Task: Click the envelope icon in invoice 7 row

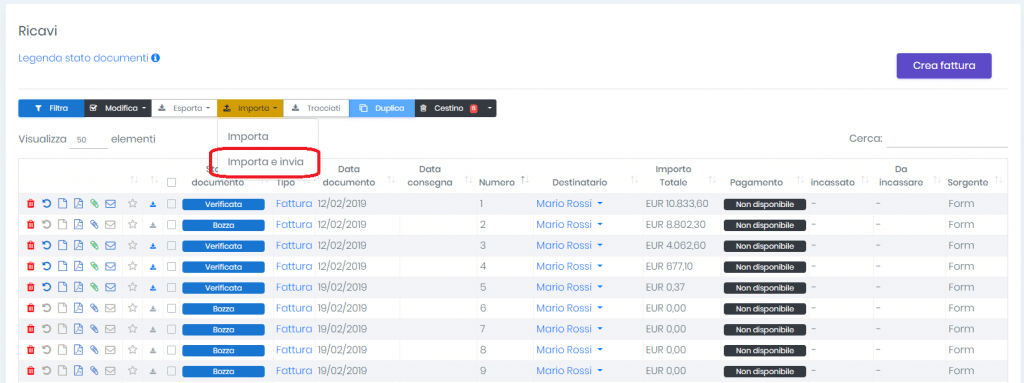Action: [x=110, y=329]
